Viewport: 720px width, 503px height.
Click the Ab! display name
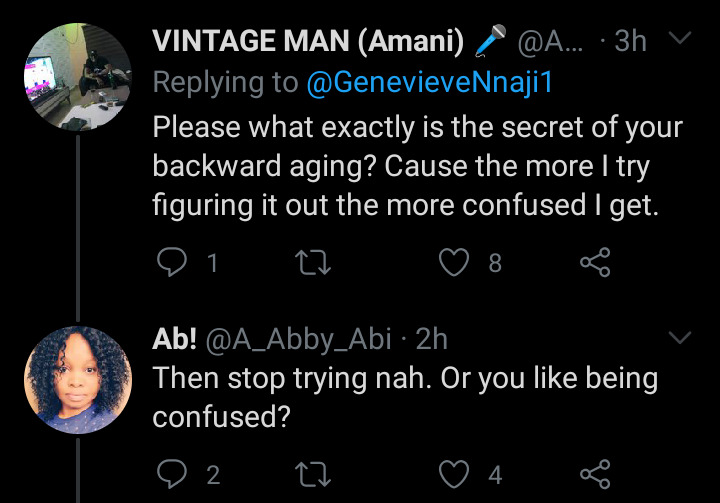(x=174, y=339)
